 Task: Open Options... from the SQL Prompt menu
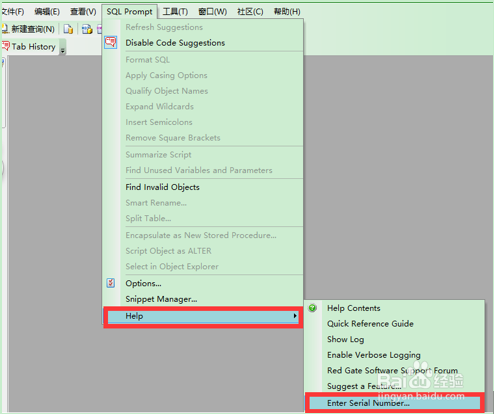[x=143, y=283]
